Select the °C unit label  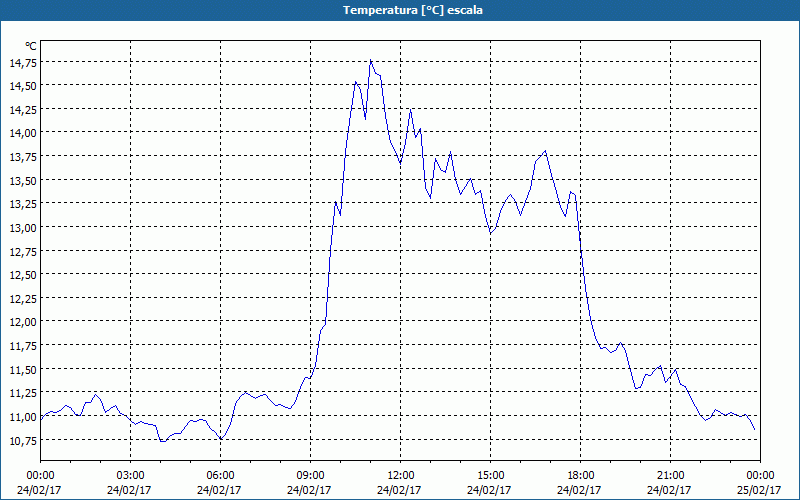click(31, 46)
